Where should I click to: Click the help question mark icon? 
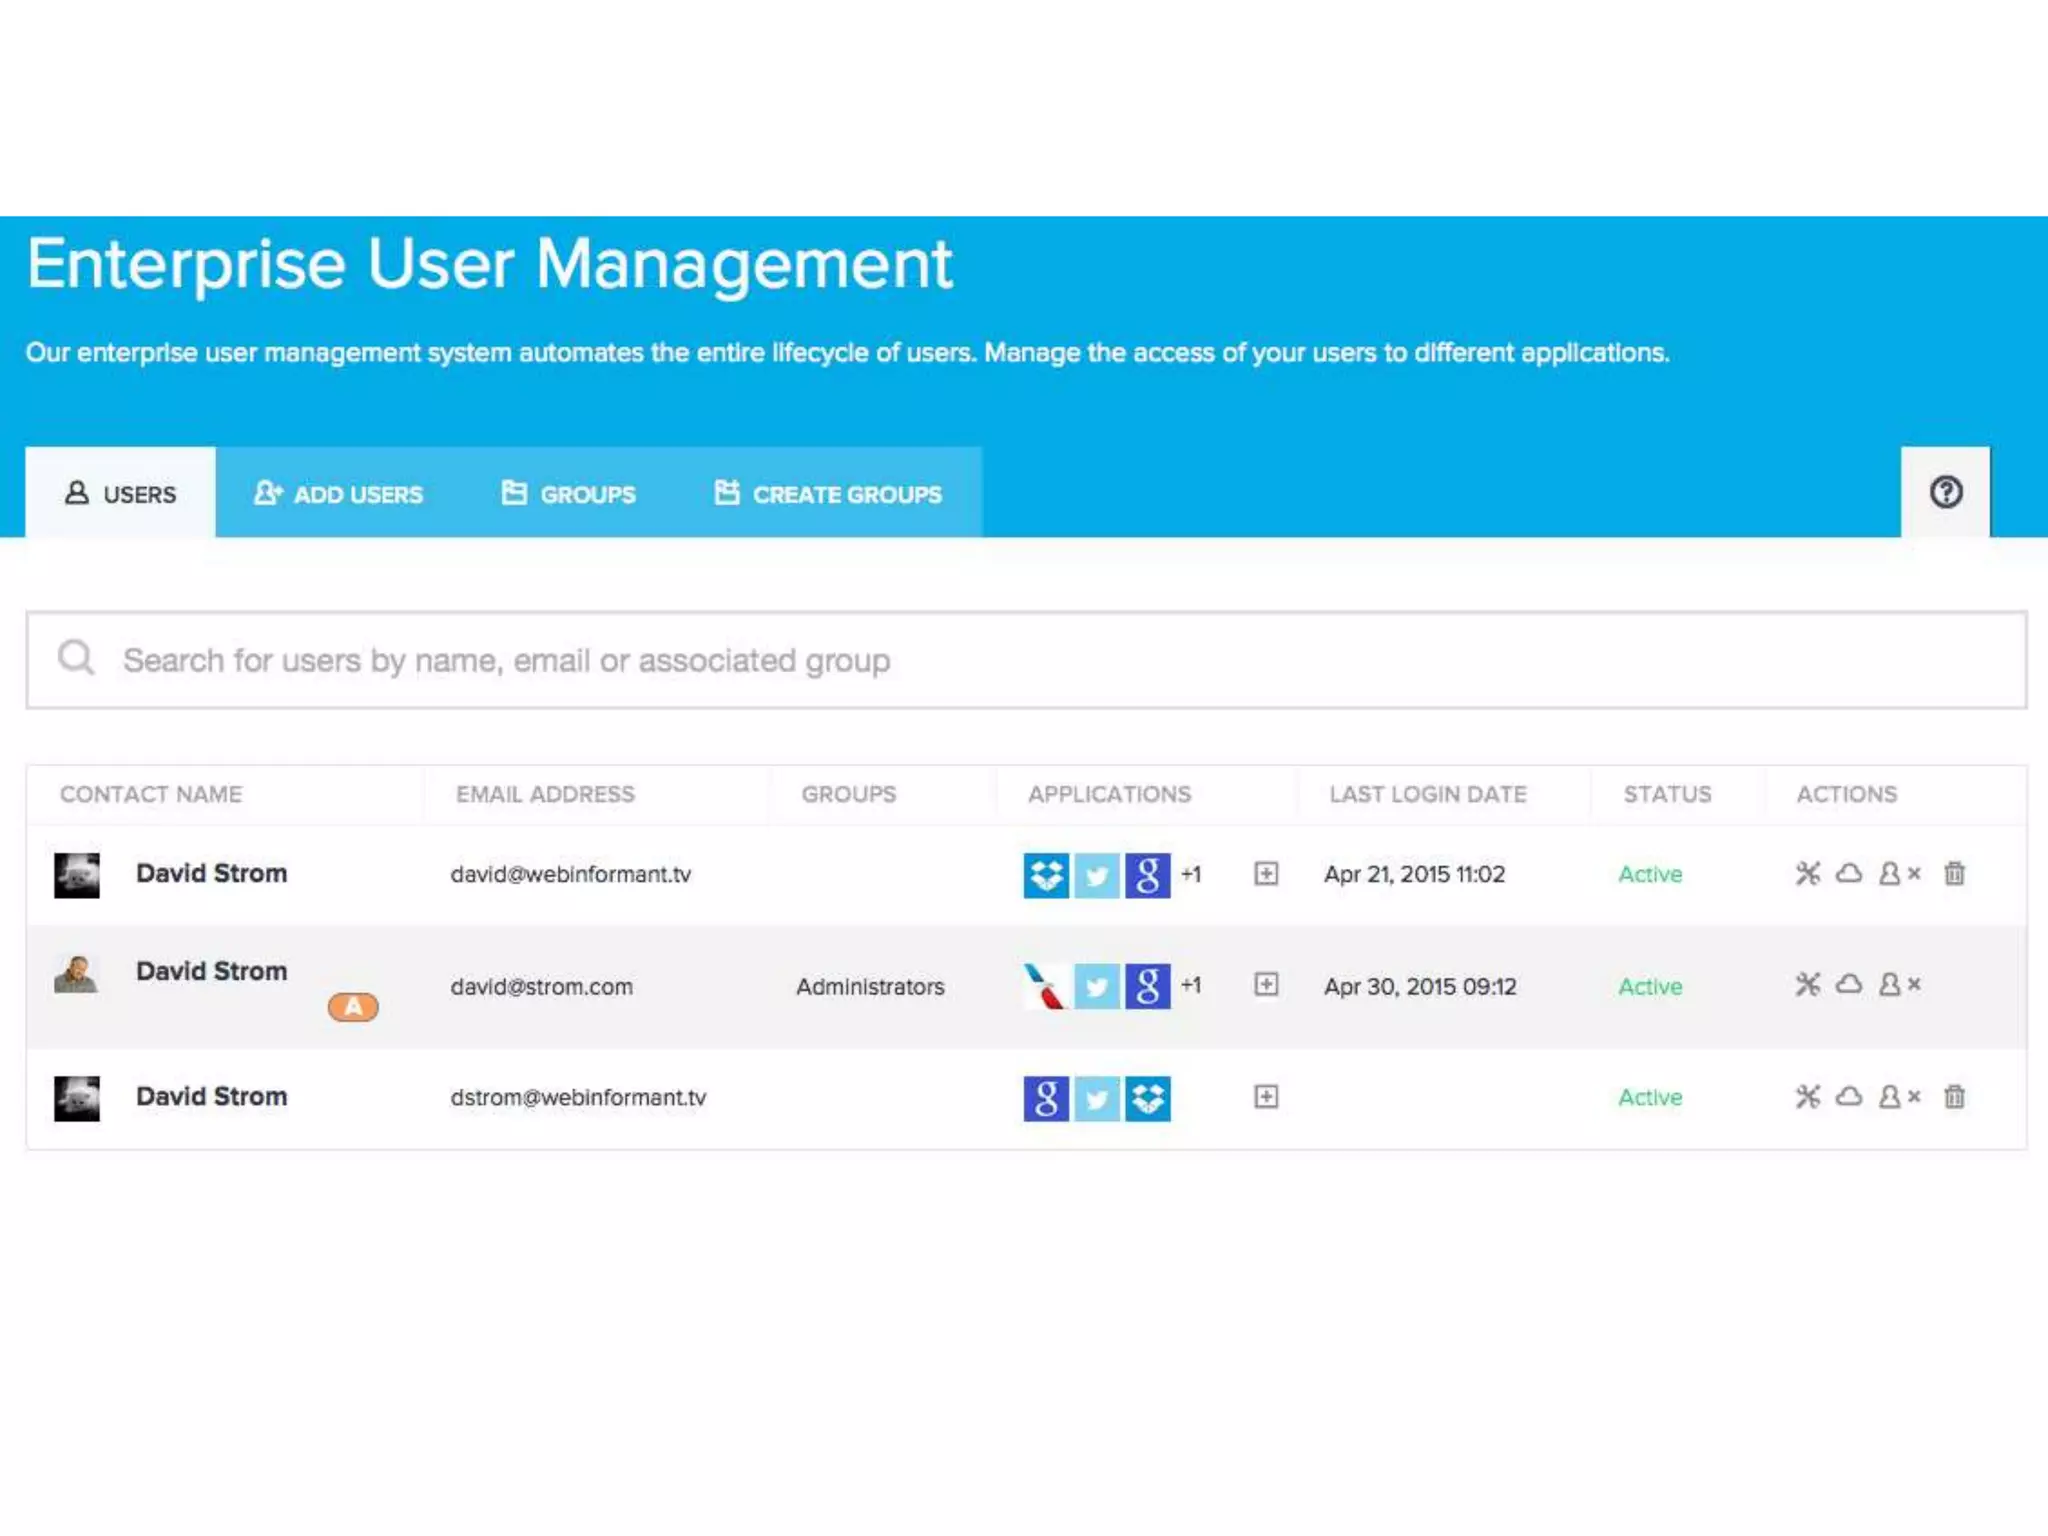(1945, 492)
